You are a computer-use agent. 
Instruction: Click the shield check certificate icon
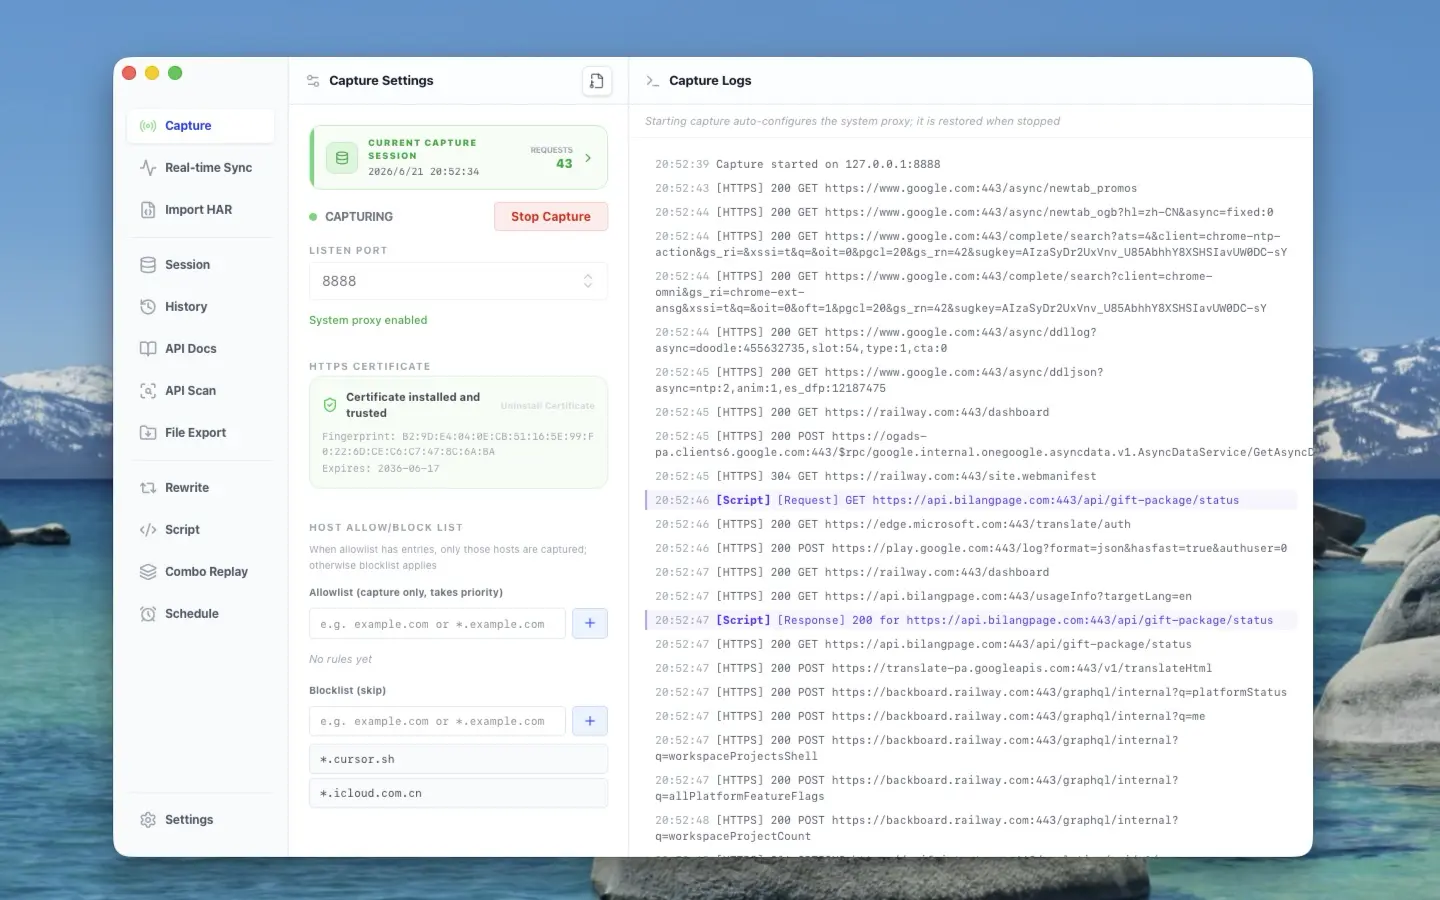(x=330, y=405)
